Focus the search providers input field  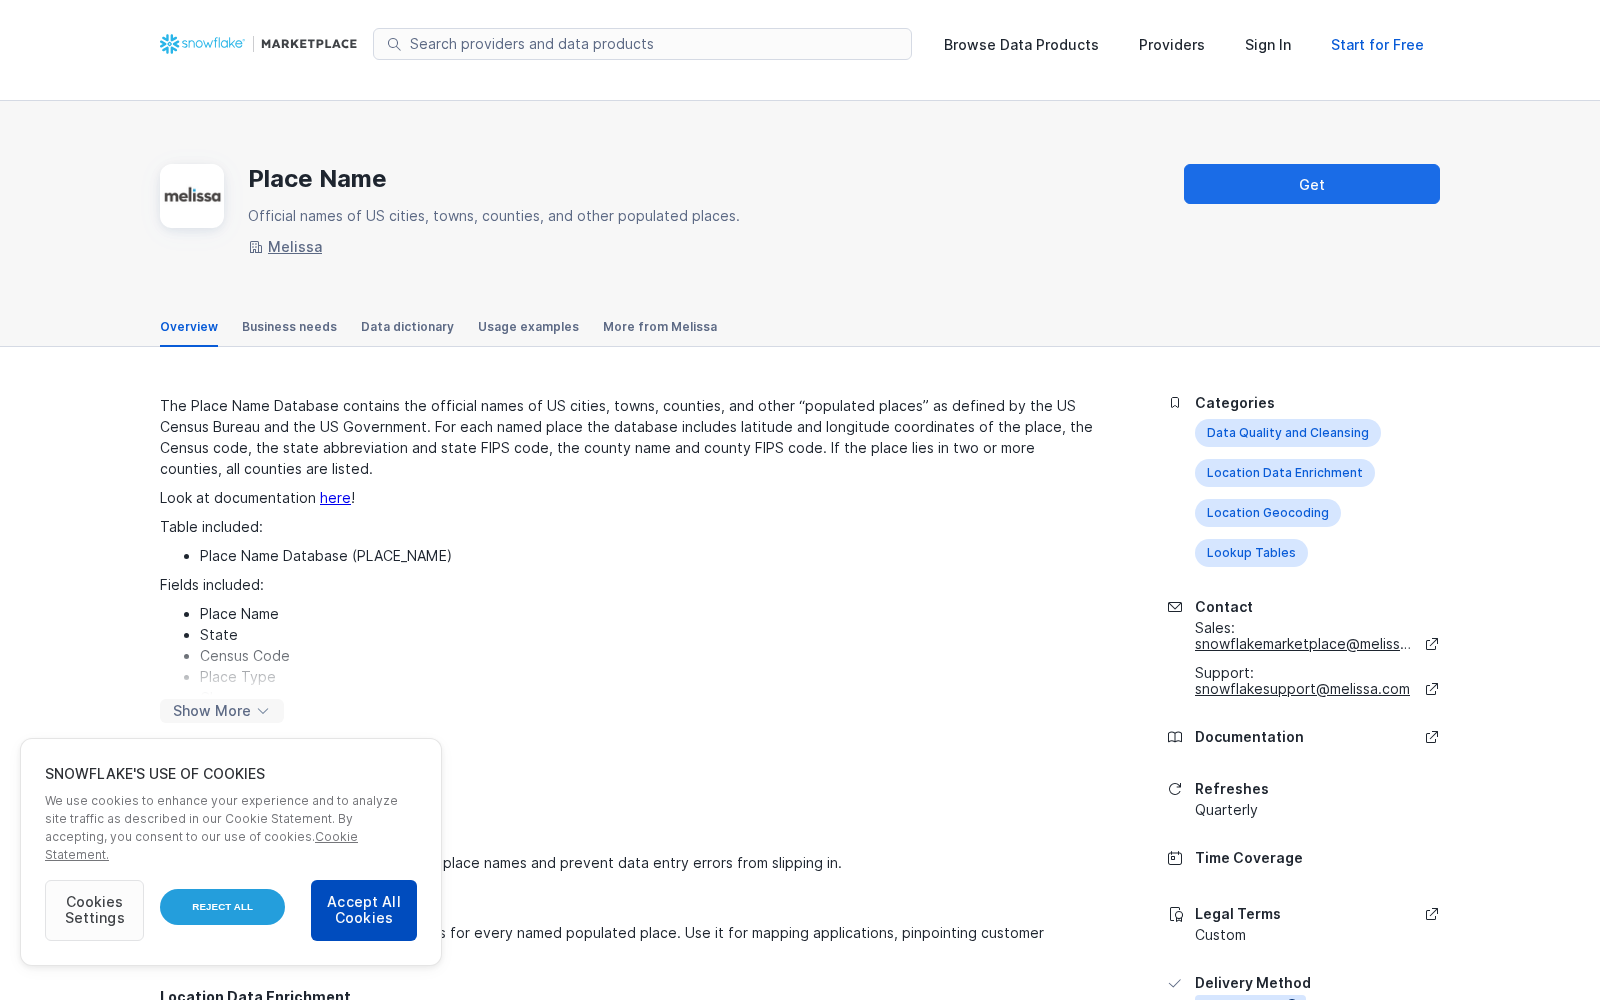coord(642,44)
